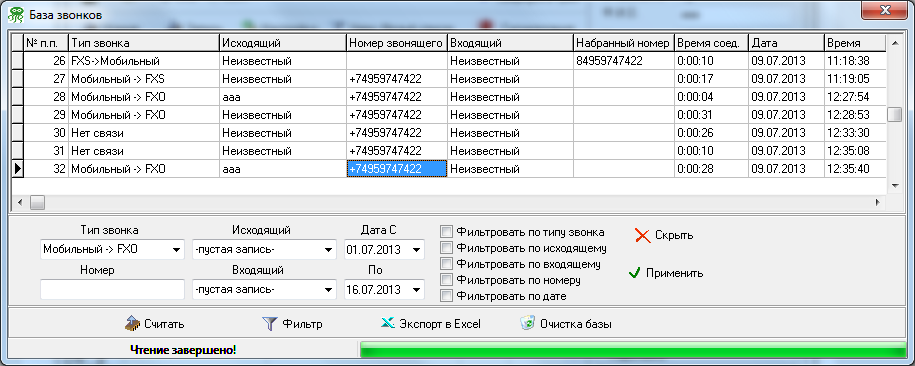Click the Чтение завершено! status text
This screenshot has width=915, height=366.
pos(183,350)
